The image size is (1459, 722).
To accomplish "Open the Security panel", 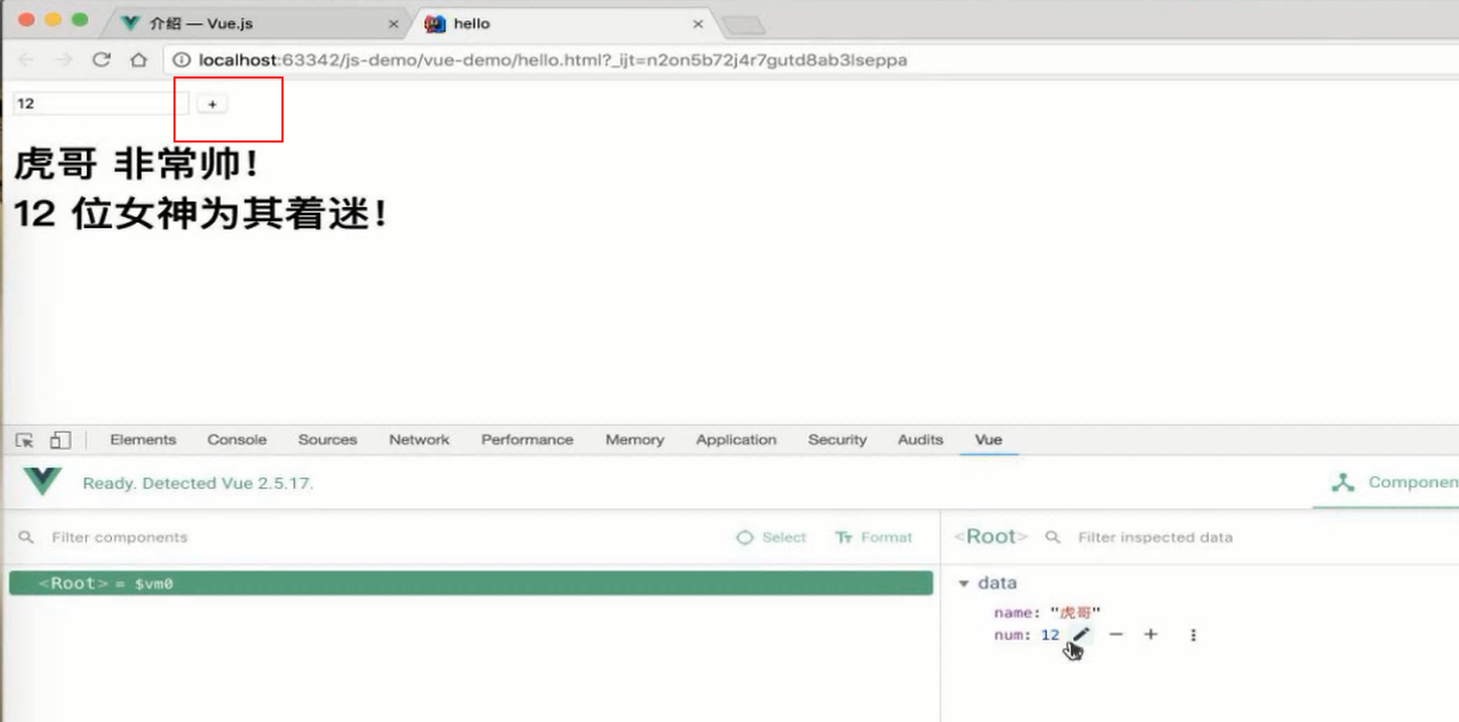I will [x=837, y=440].
